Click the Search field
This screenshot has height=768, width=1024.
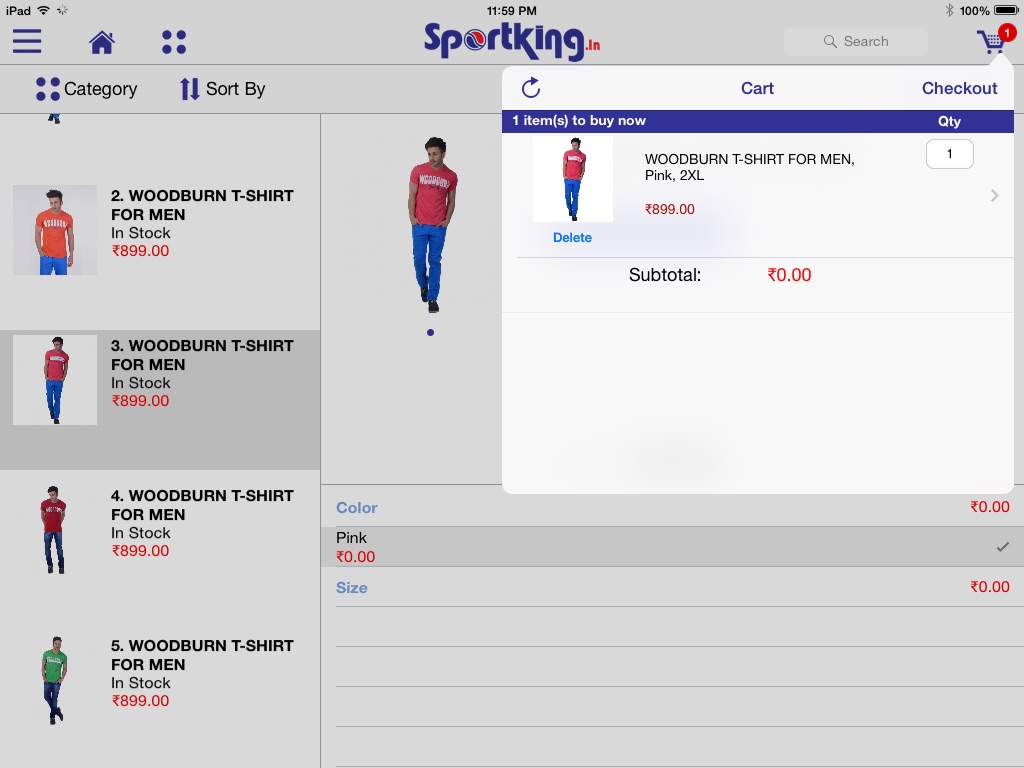[856, 41]
